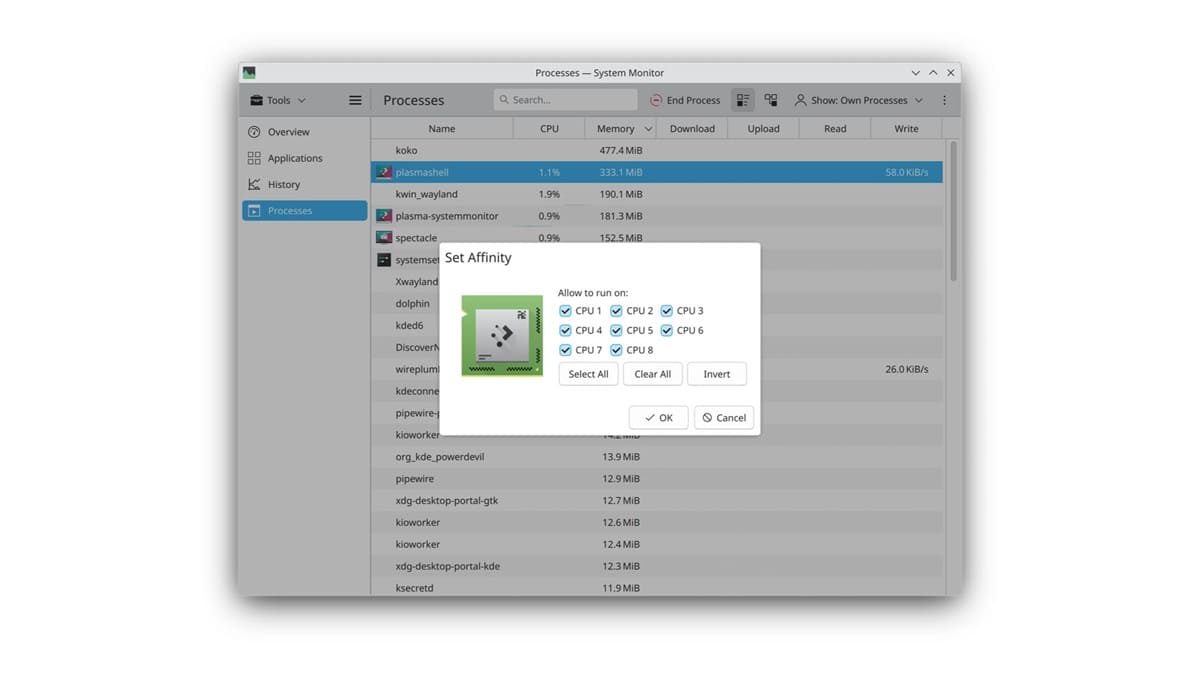1200x675 pixels.
Task: Switch to tree view mode icon
Action: pyautogui.click(x=771, y=100)
